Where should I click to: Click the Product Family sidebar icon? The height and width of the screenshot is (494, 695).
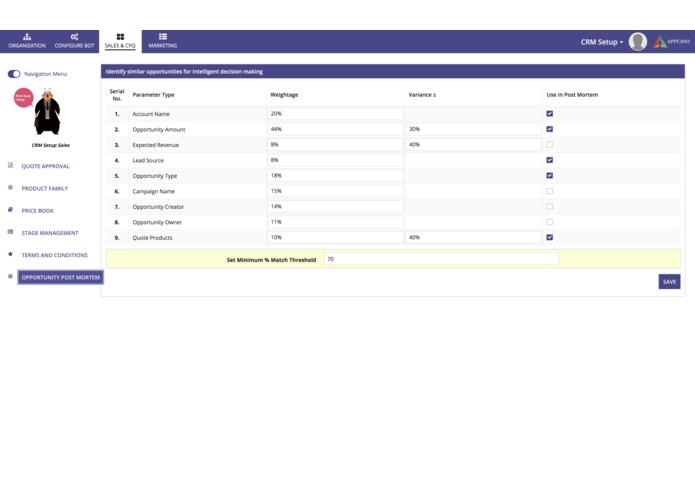10,188
